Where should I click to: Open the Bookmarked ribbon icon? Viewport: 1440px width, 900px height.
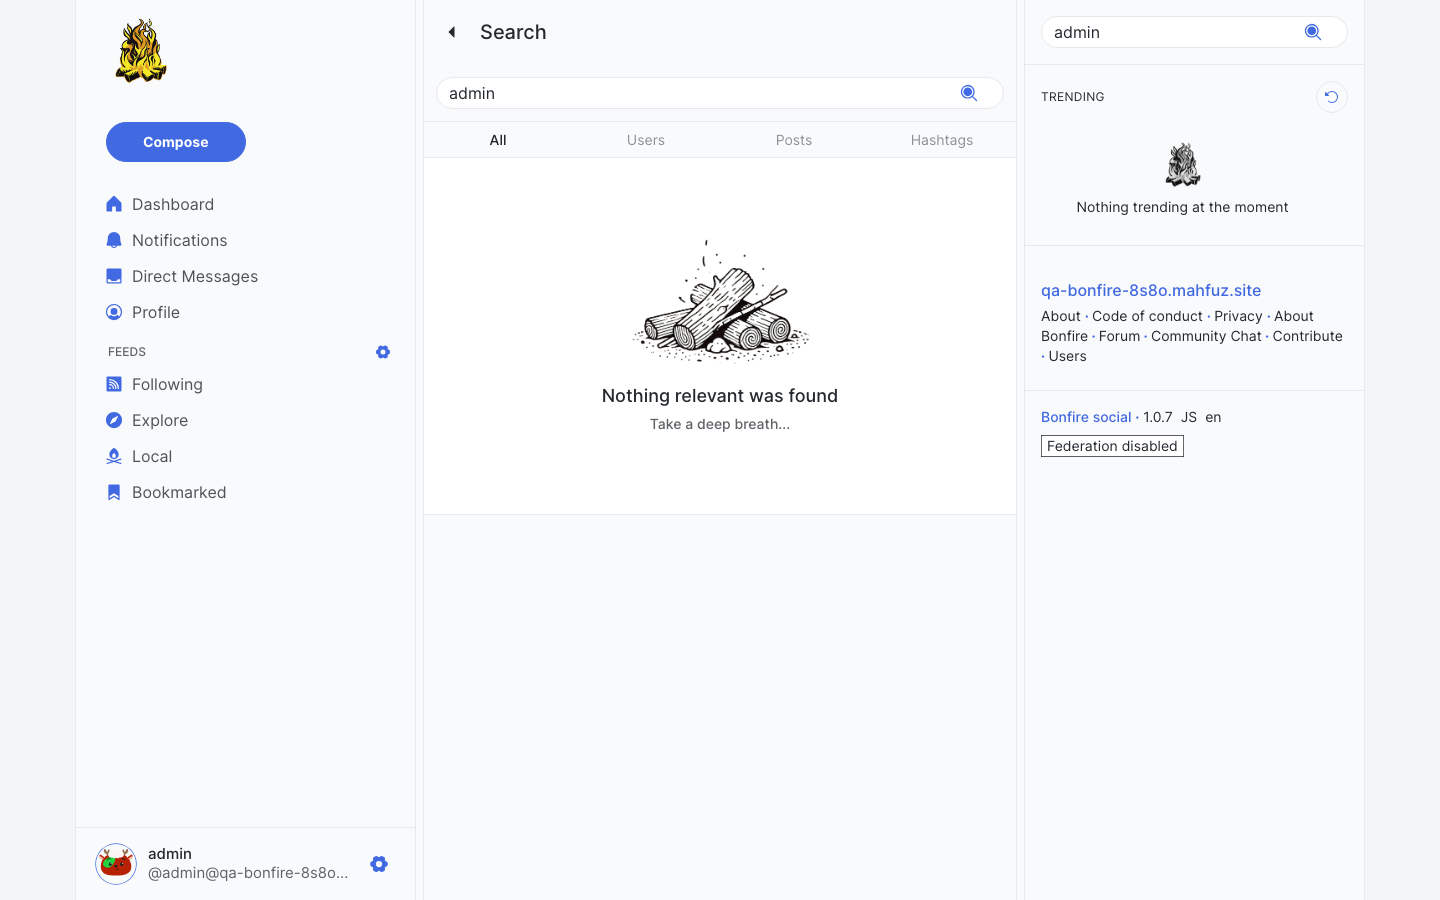coord(114,492)
